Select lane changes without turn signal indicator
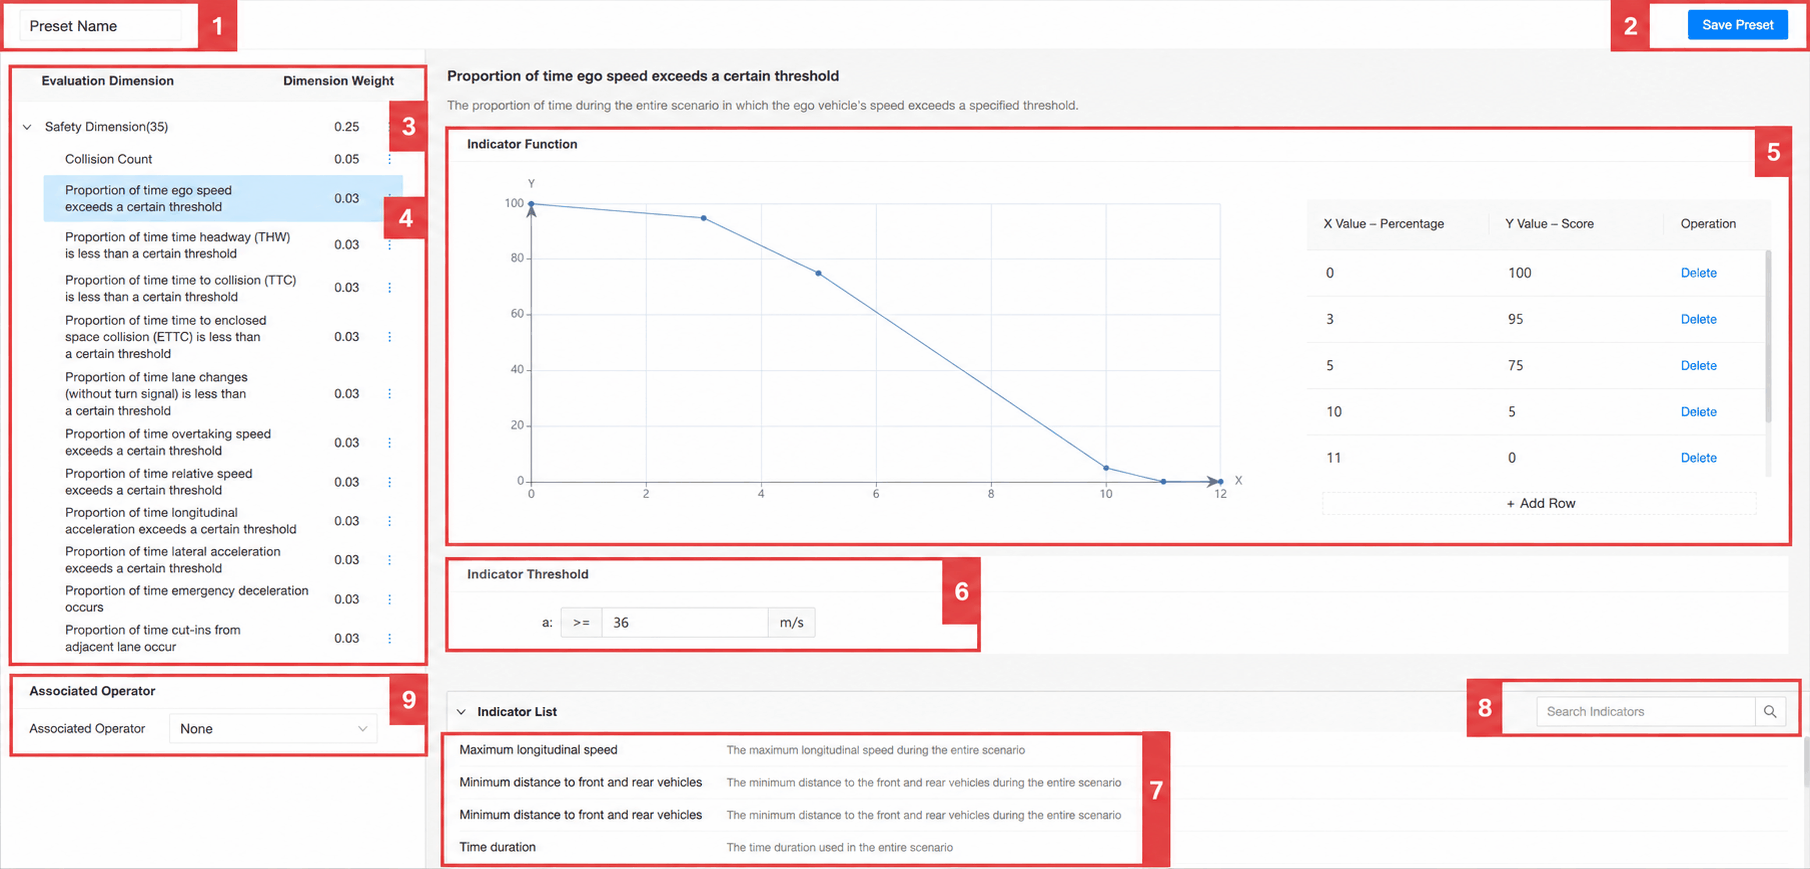The width and height of the screenshot is (1810, 869). pos(156,394)
